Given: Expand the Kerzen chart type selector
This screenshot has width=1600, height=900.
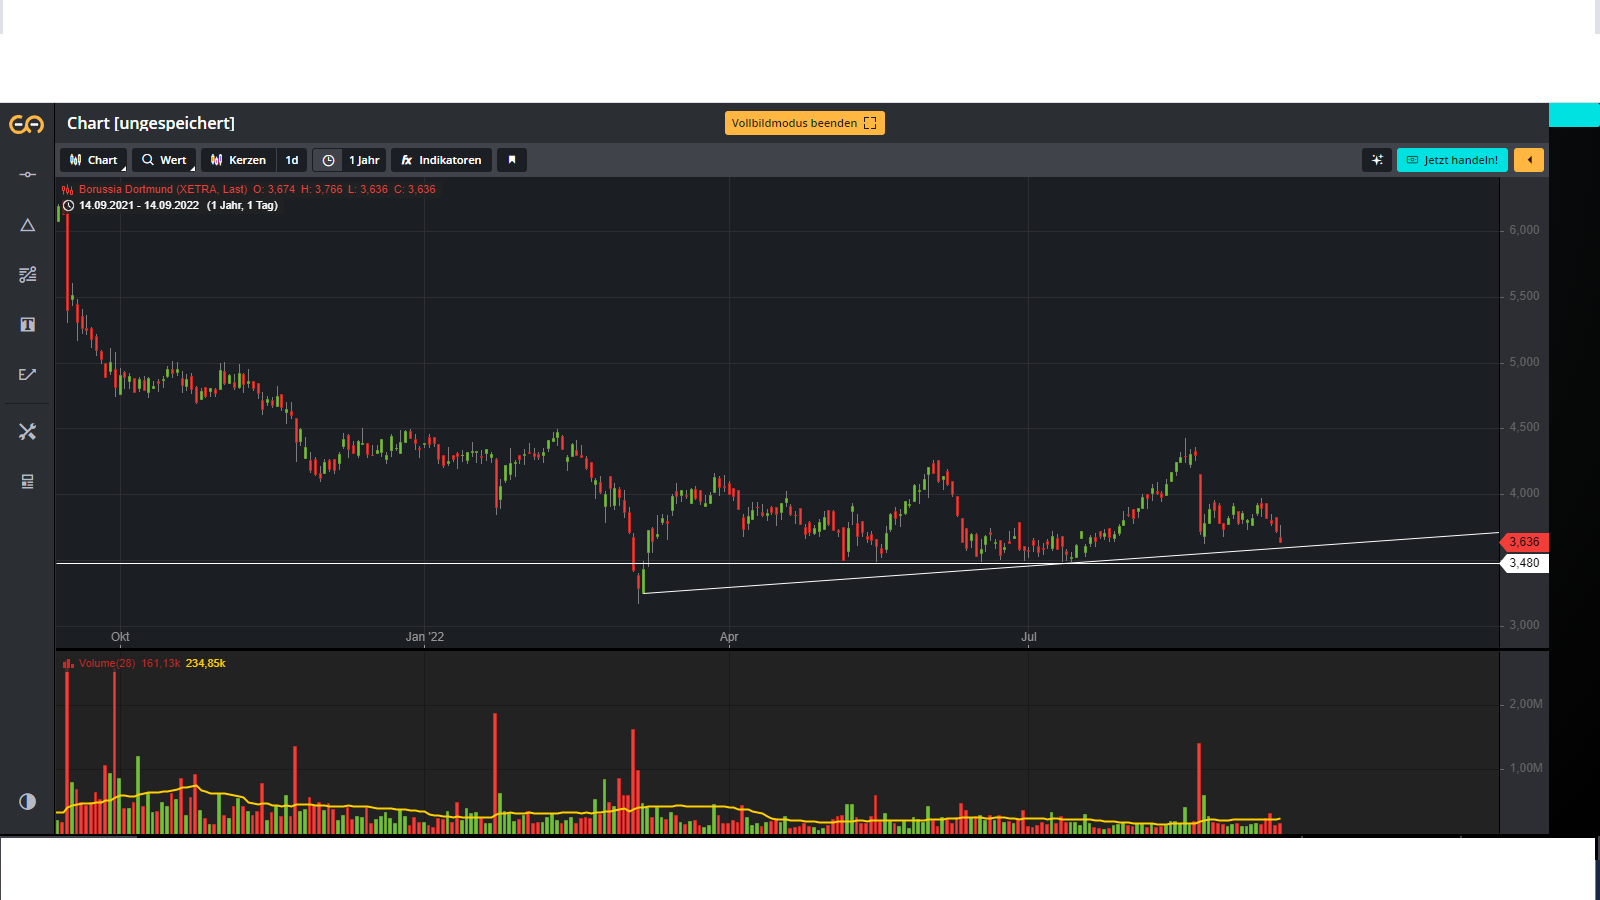Looking at the screenshot, I should click(x=238, y=160).
